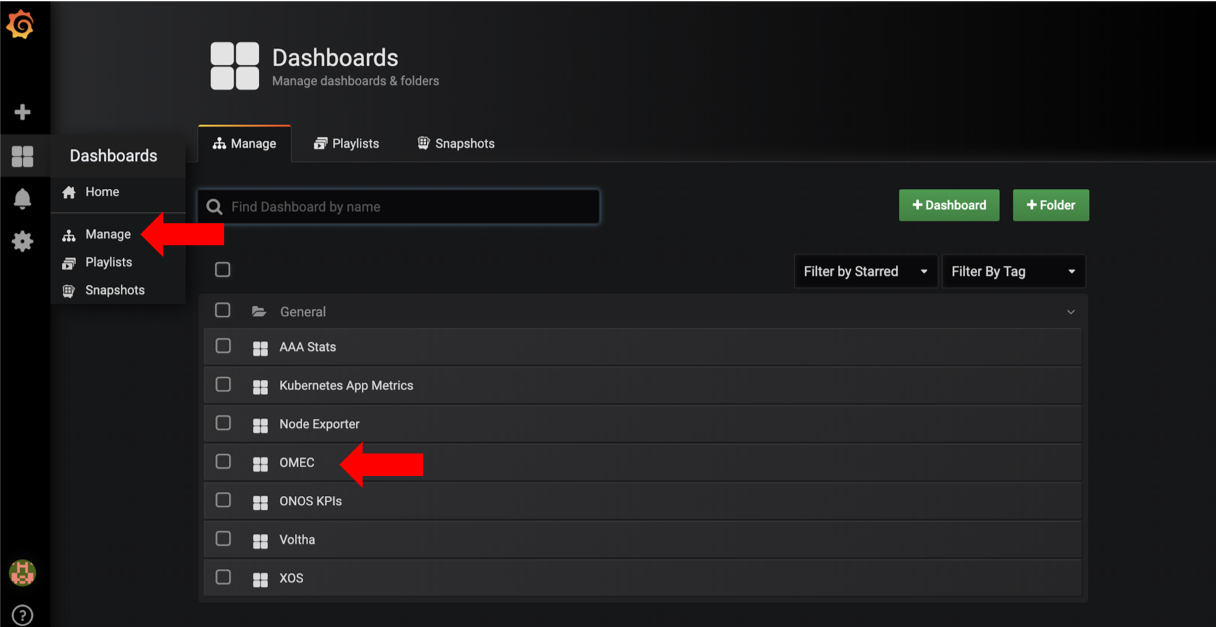Toggle the General folder checkbox
1216x627 pixels.
223,310
